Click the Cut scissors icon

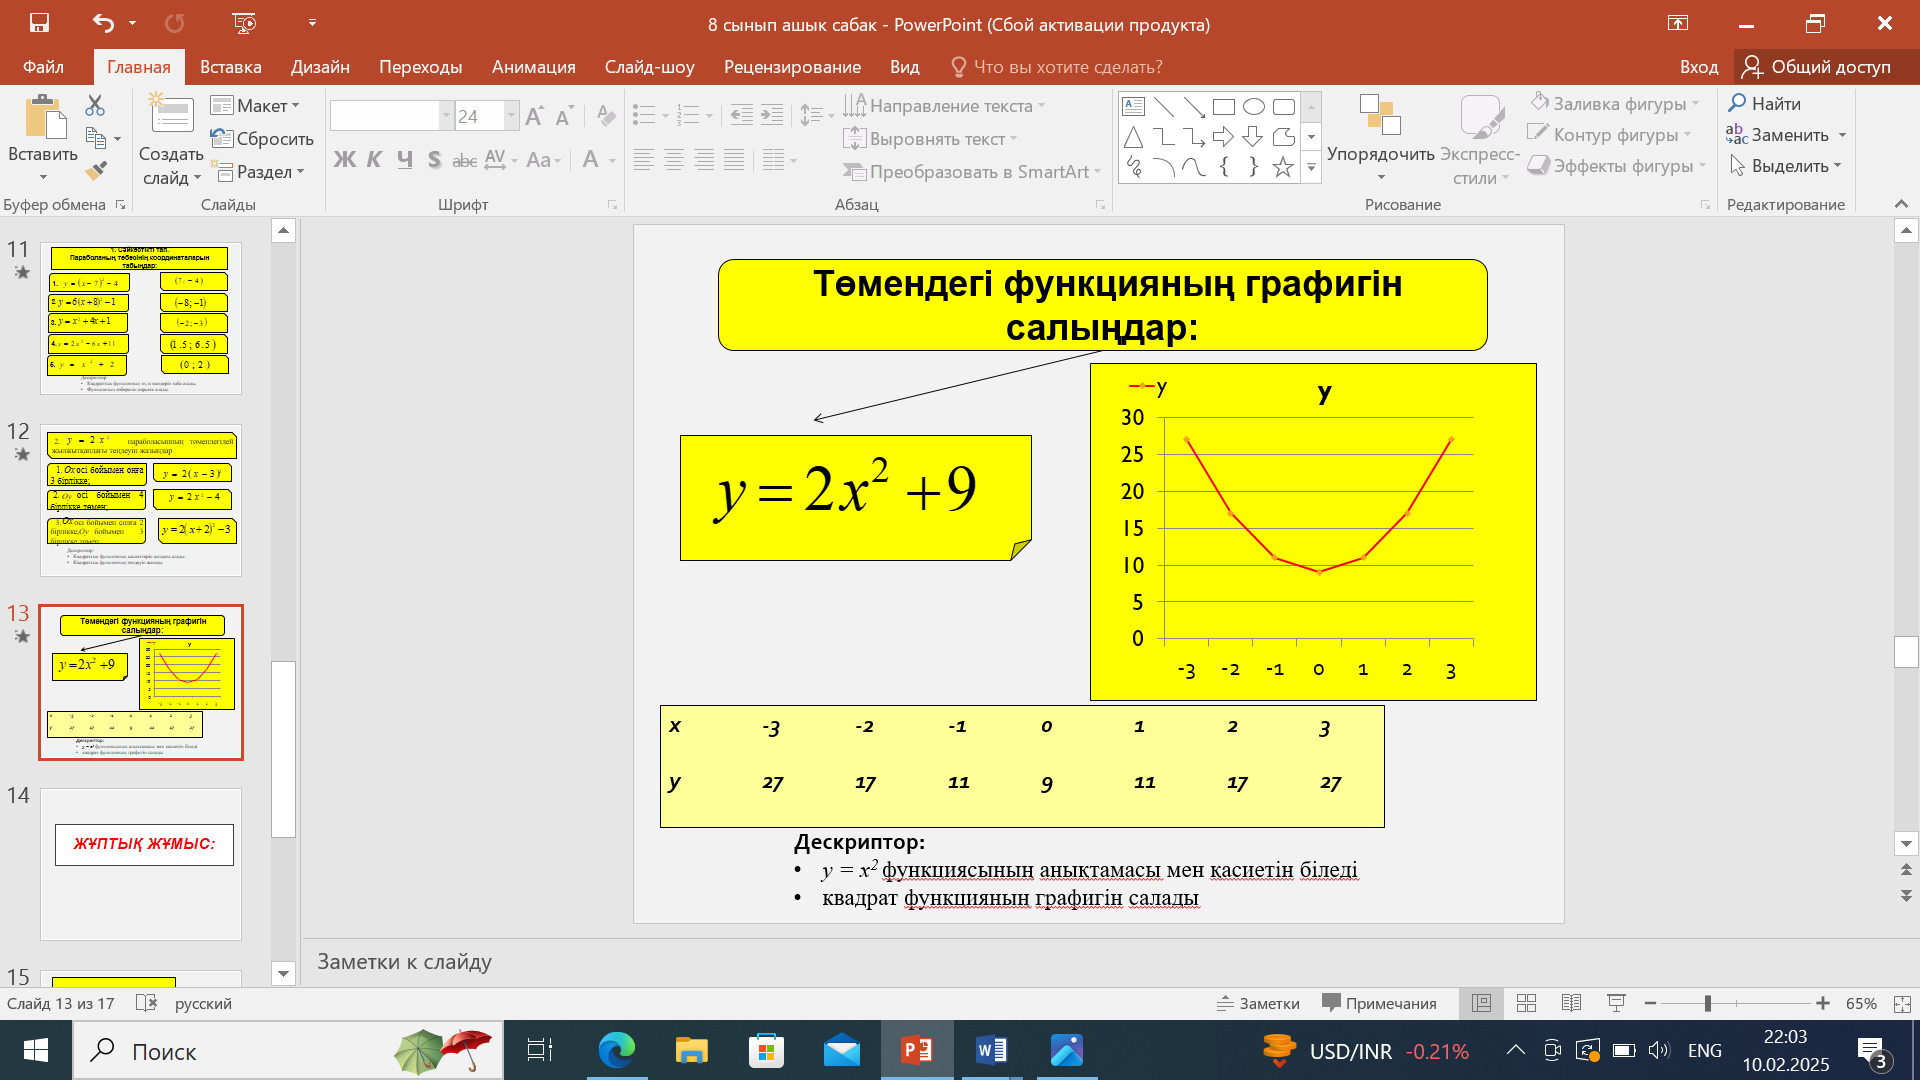pyautogui.click(x=96, y=105)
